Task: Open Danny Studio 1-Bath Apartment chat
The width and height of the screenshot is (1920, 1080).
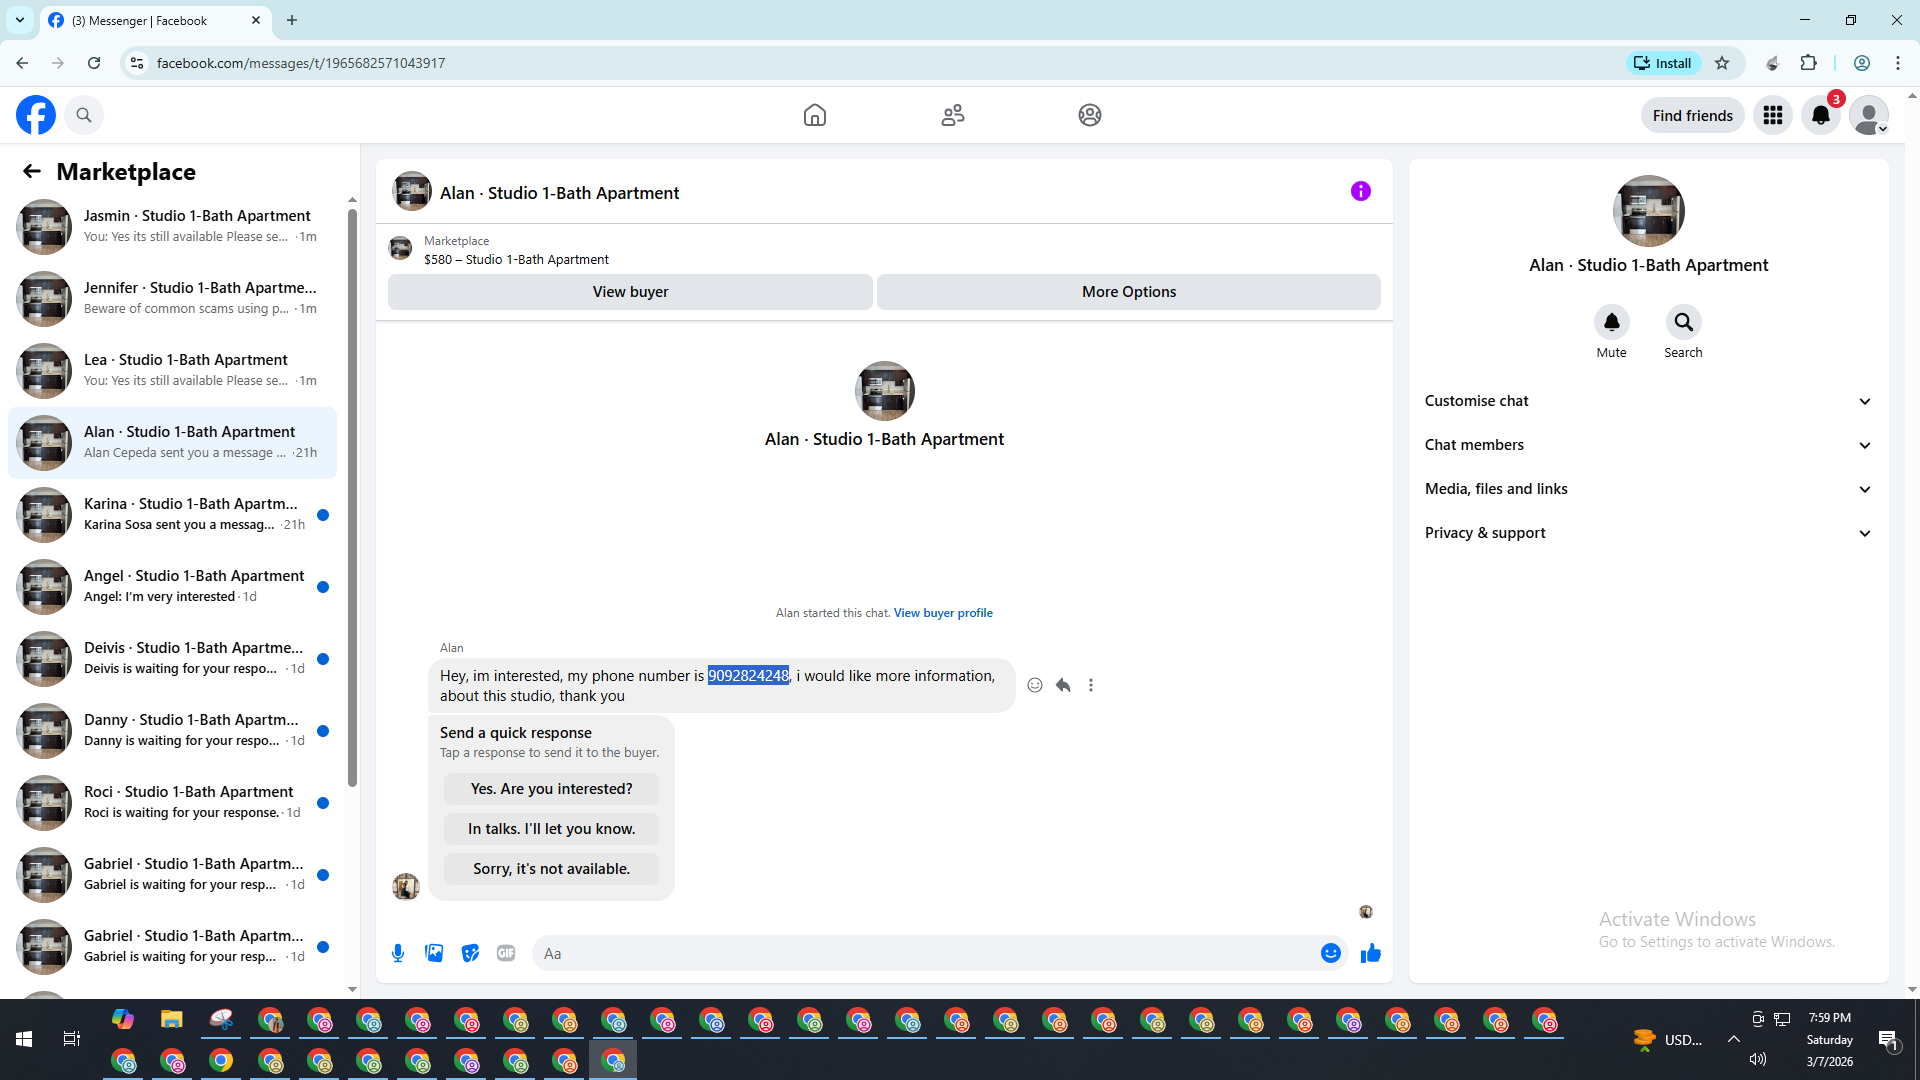Action: (x=172, y=731)
